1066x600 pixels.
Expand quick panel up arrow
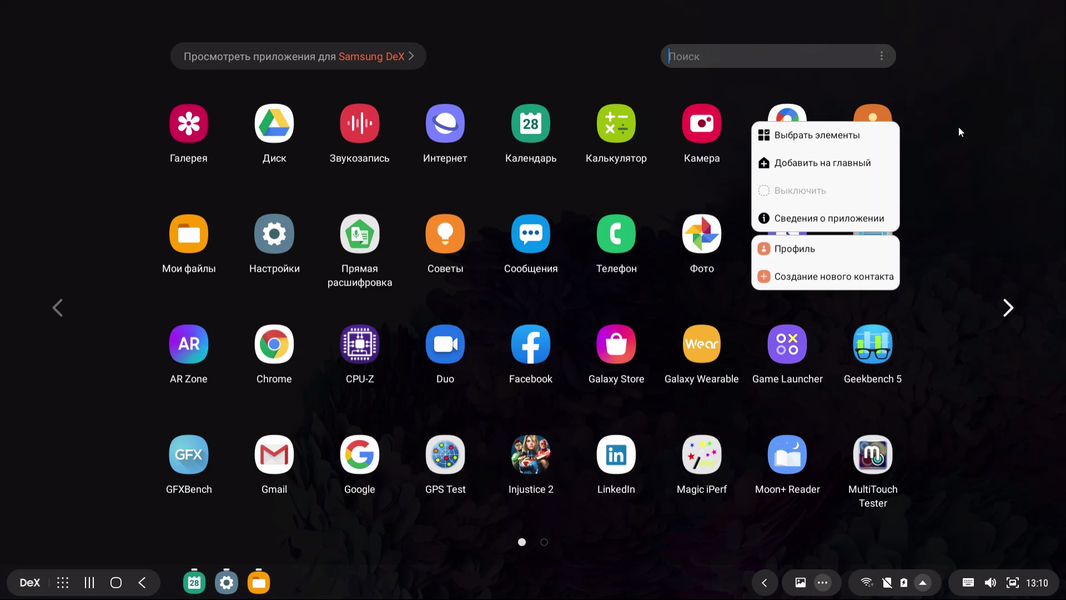(x=923, y=583)
